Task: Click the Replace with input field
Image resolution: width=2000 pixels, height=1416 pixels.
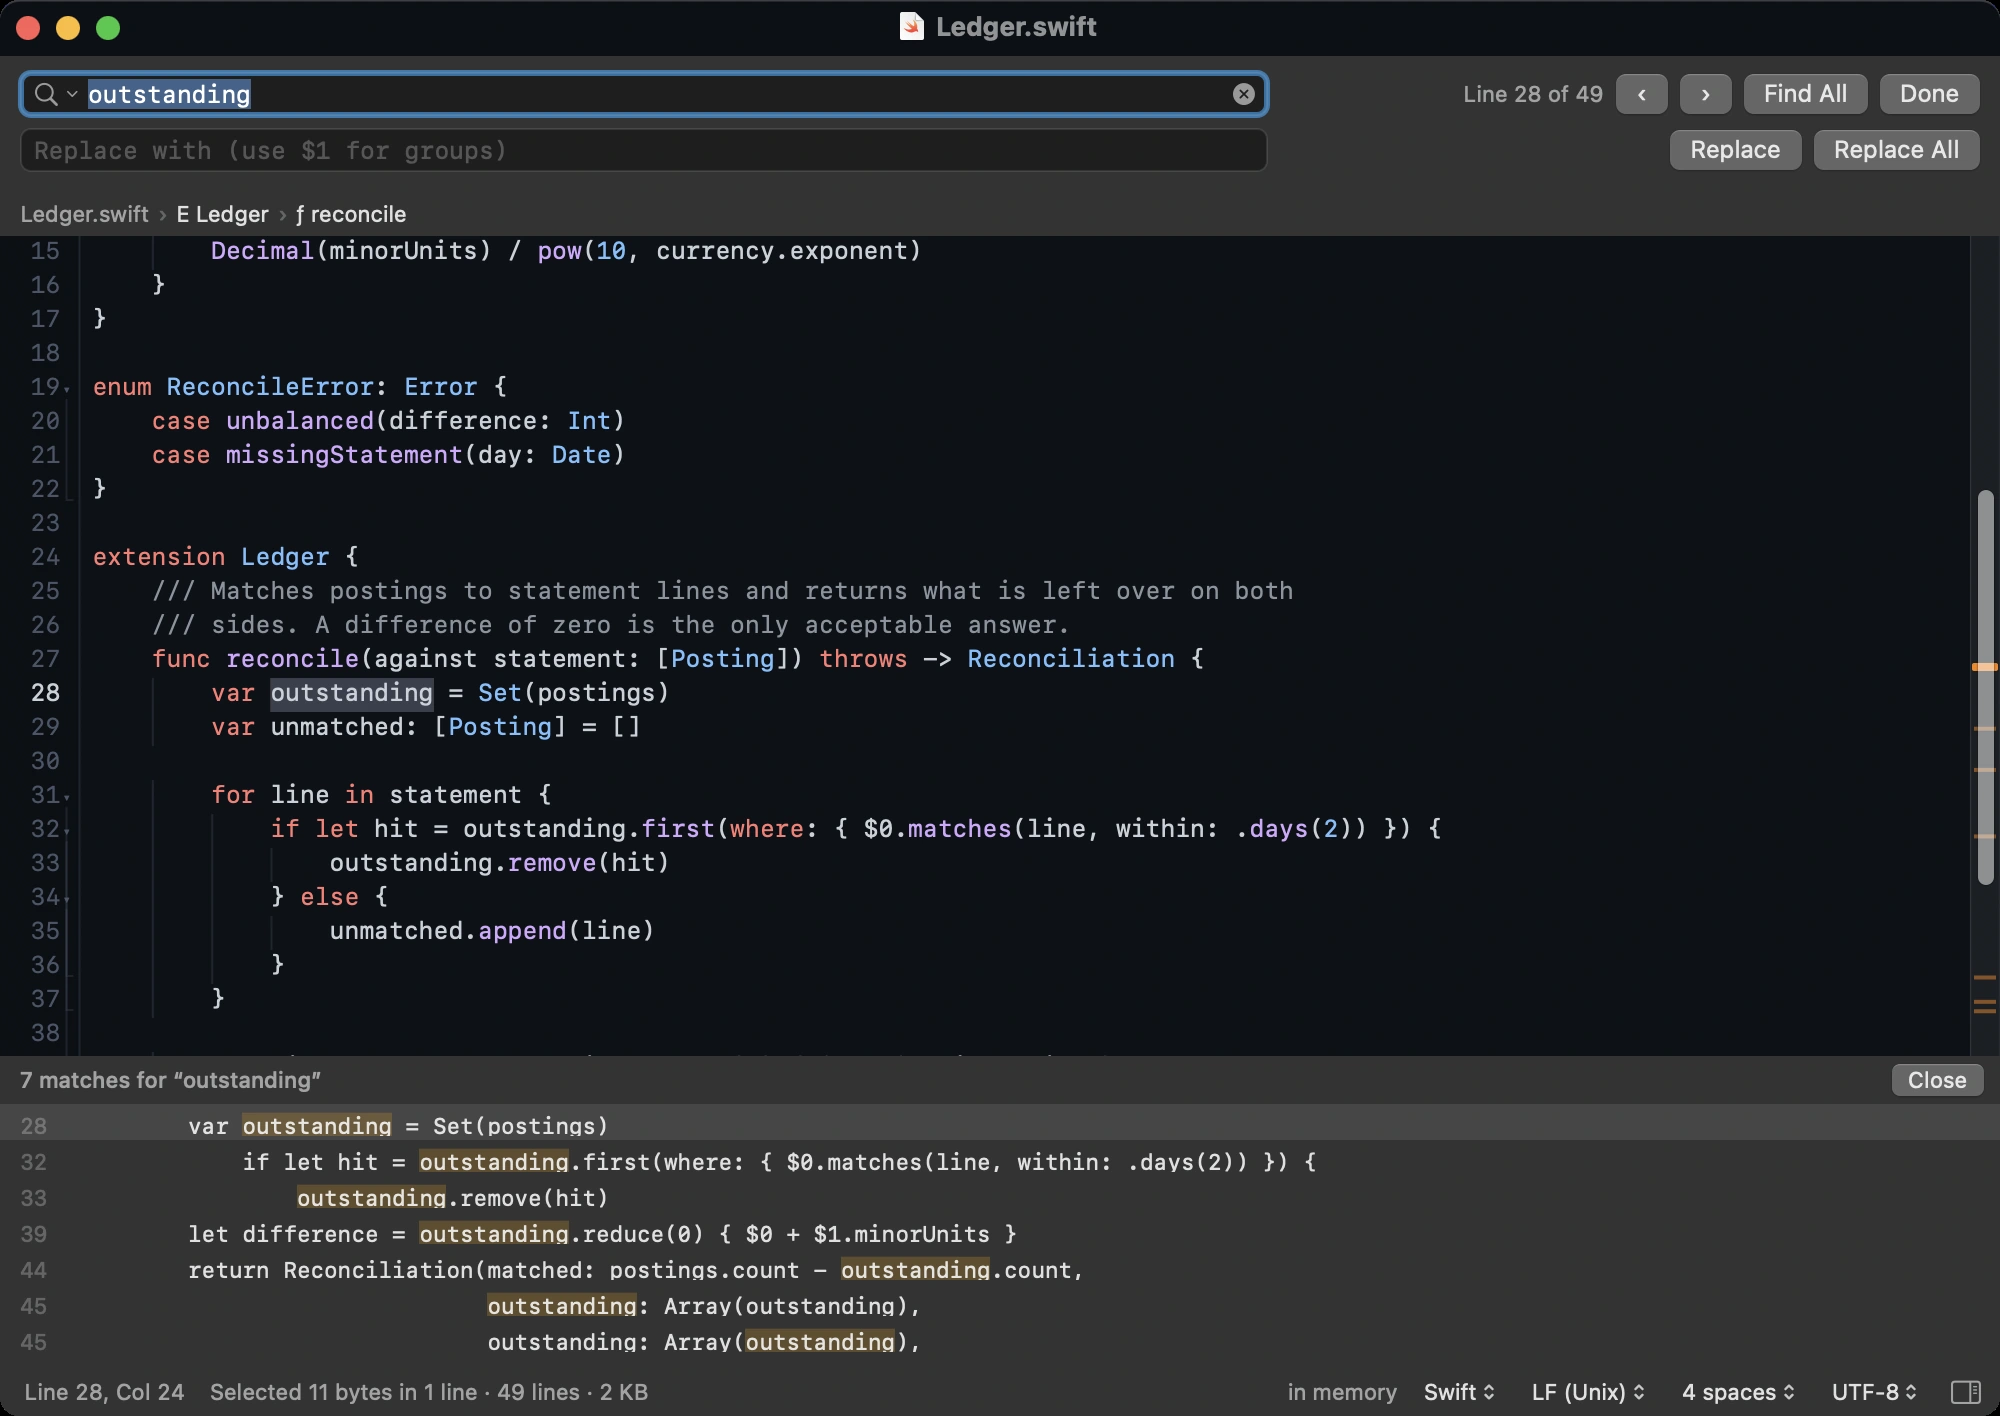Action: click(x=644, y=150)
